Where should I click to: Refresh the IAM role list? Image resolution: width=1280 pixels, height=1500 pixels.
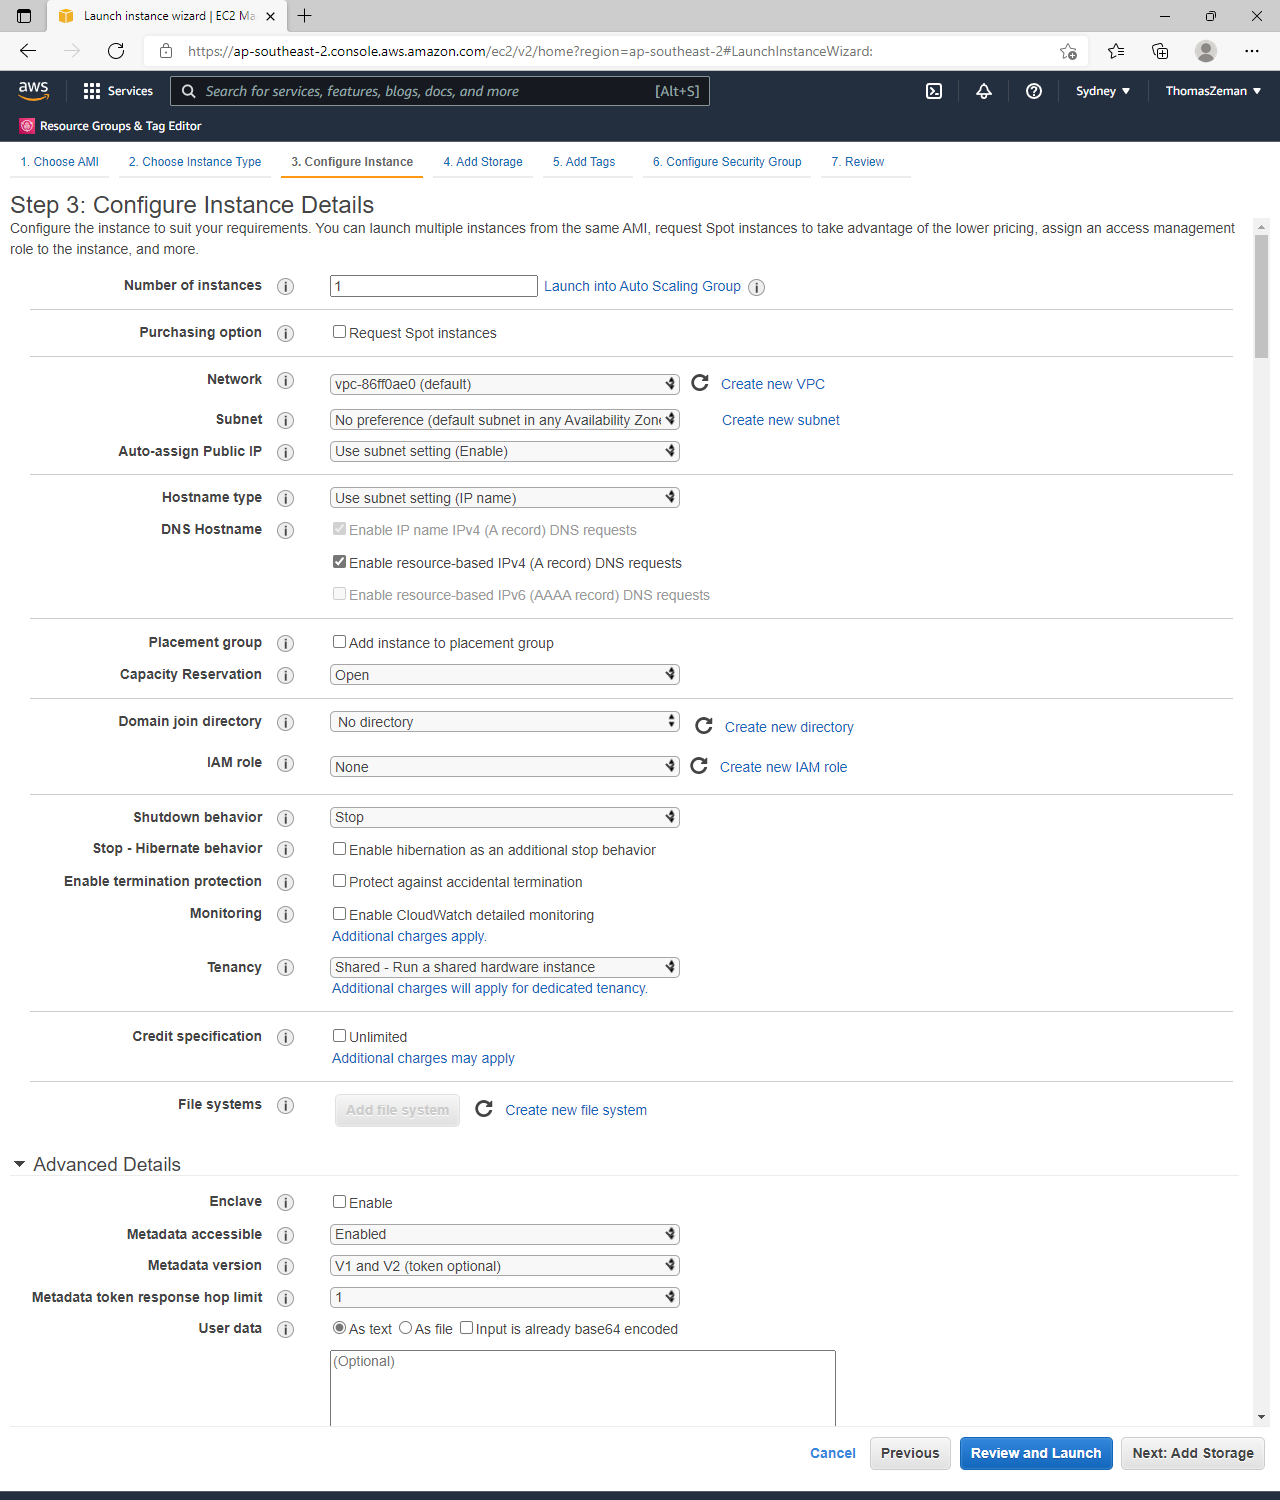(699, 766)
